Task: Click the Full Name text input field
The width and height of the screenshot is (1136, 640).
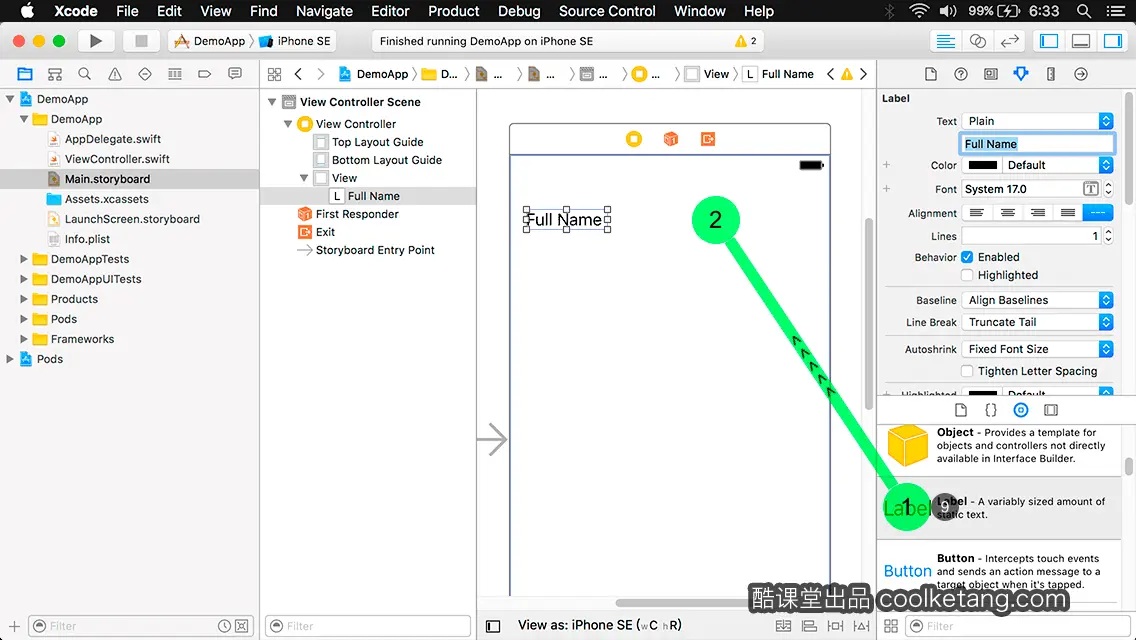Action: tap(1037, 144)
